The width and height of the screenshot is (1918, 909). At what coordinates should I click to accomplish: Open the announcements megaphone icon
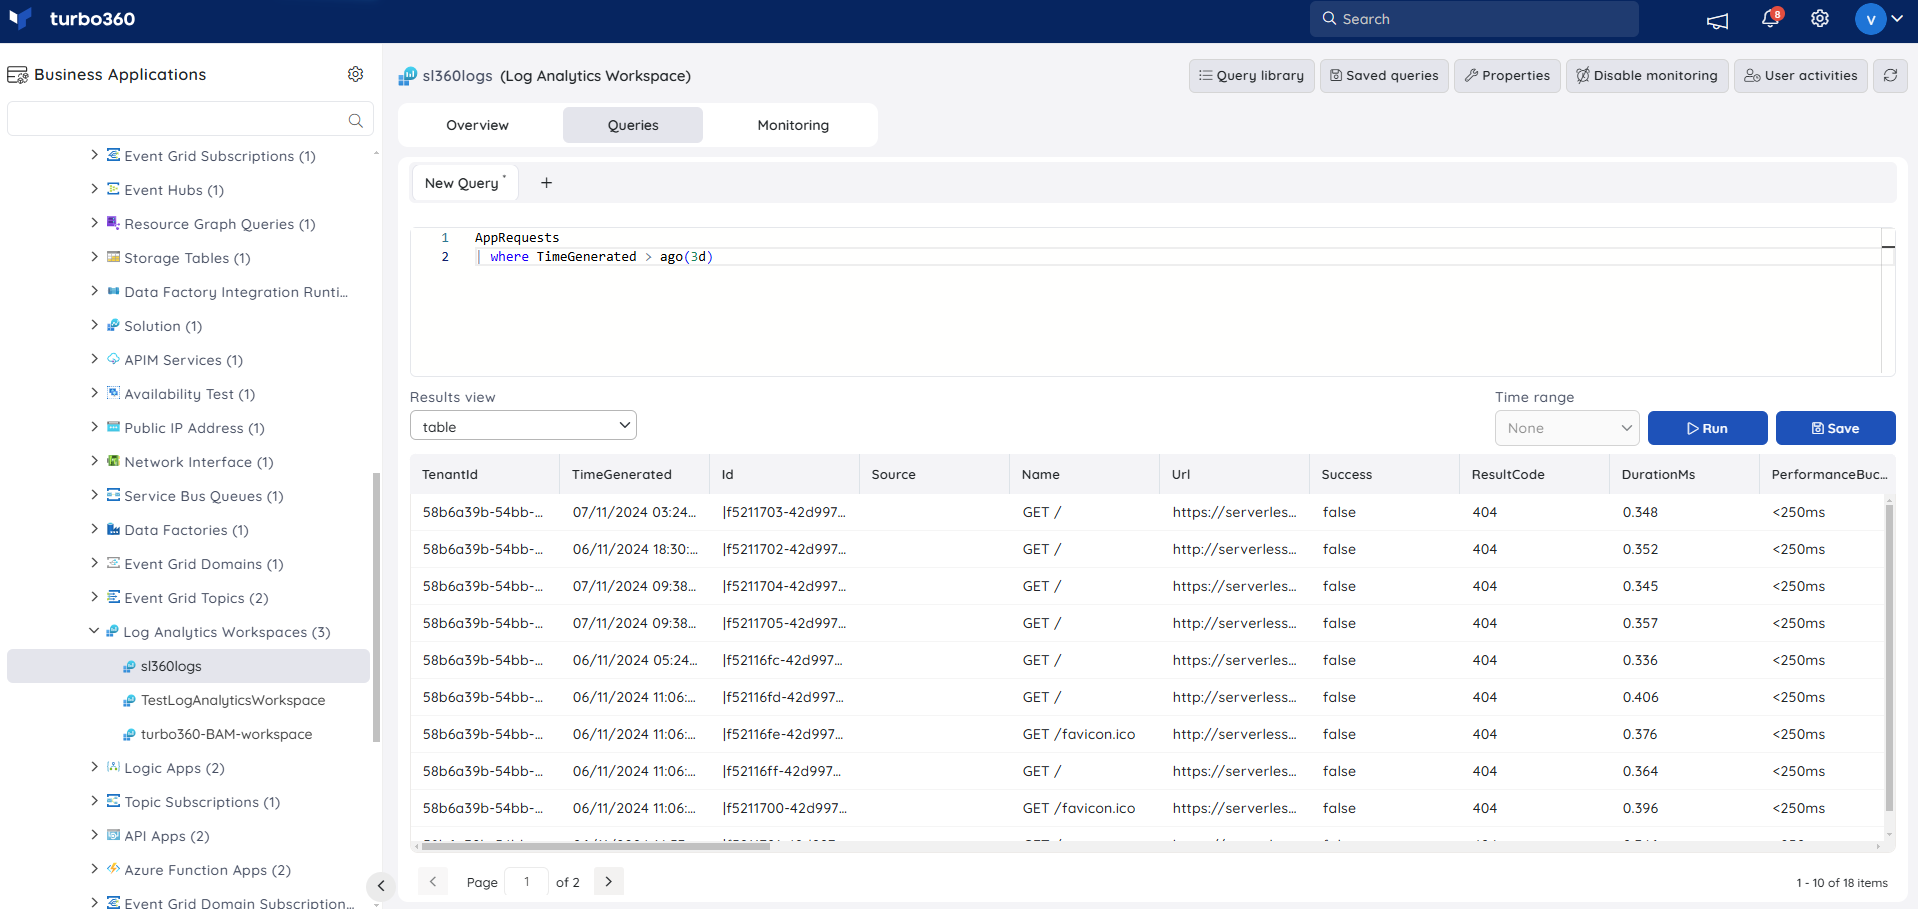pos(1718,20)
